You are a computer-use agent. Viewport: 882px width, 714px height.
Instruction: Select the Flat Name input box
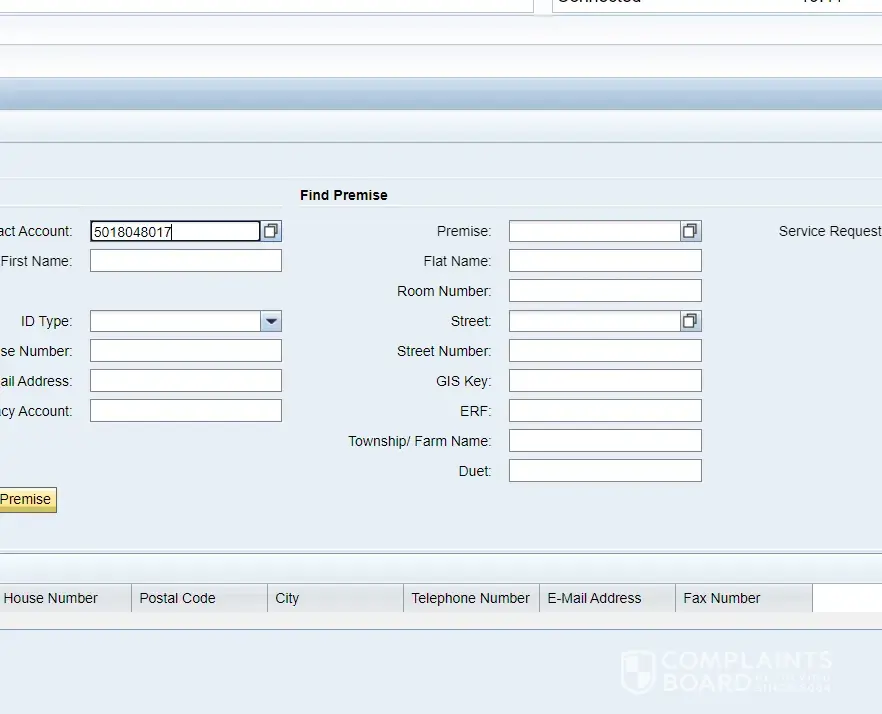[605, 261]
